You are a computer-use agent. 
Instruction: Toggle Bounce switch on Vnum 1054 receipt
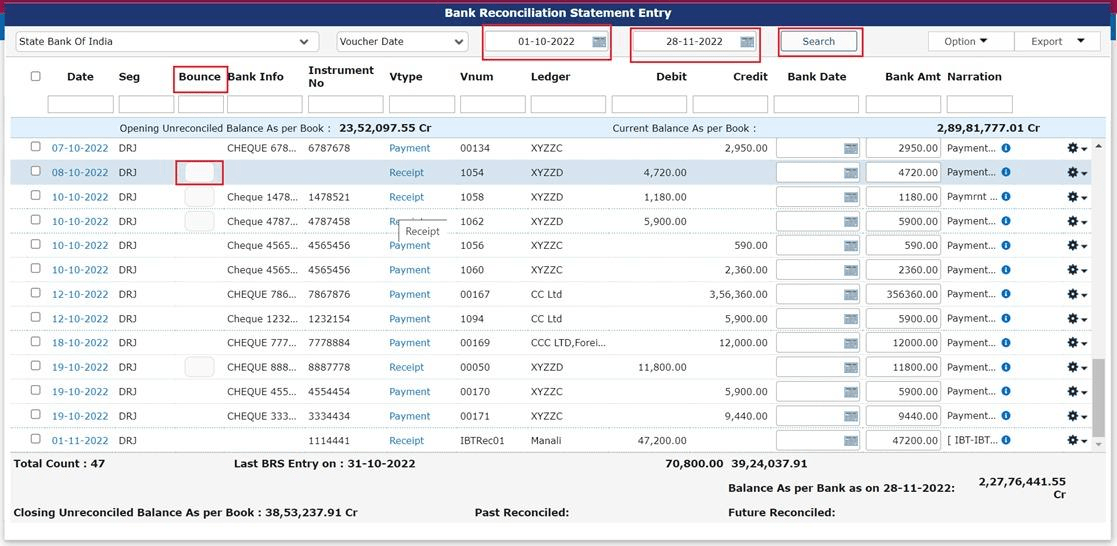(x=199, y=173)
